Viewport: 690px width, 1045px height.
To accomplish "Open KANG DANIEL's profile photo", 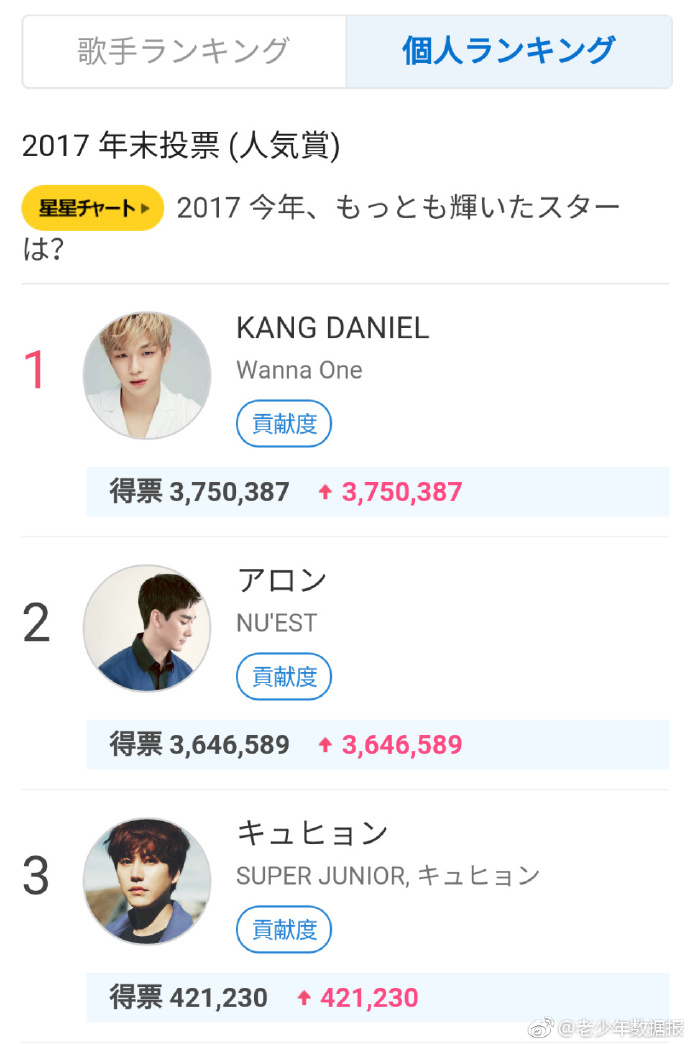I will [x=147, y=375].
